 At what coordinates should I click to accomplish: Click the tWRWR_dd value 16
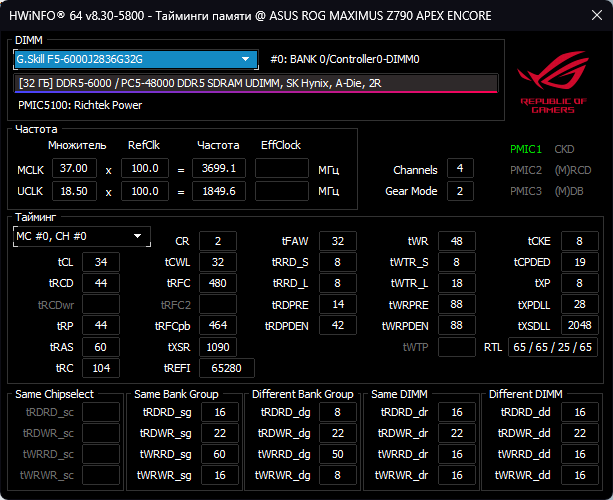pos(580,475)
